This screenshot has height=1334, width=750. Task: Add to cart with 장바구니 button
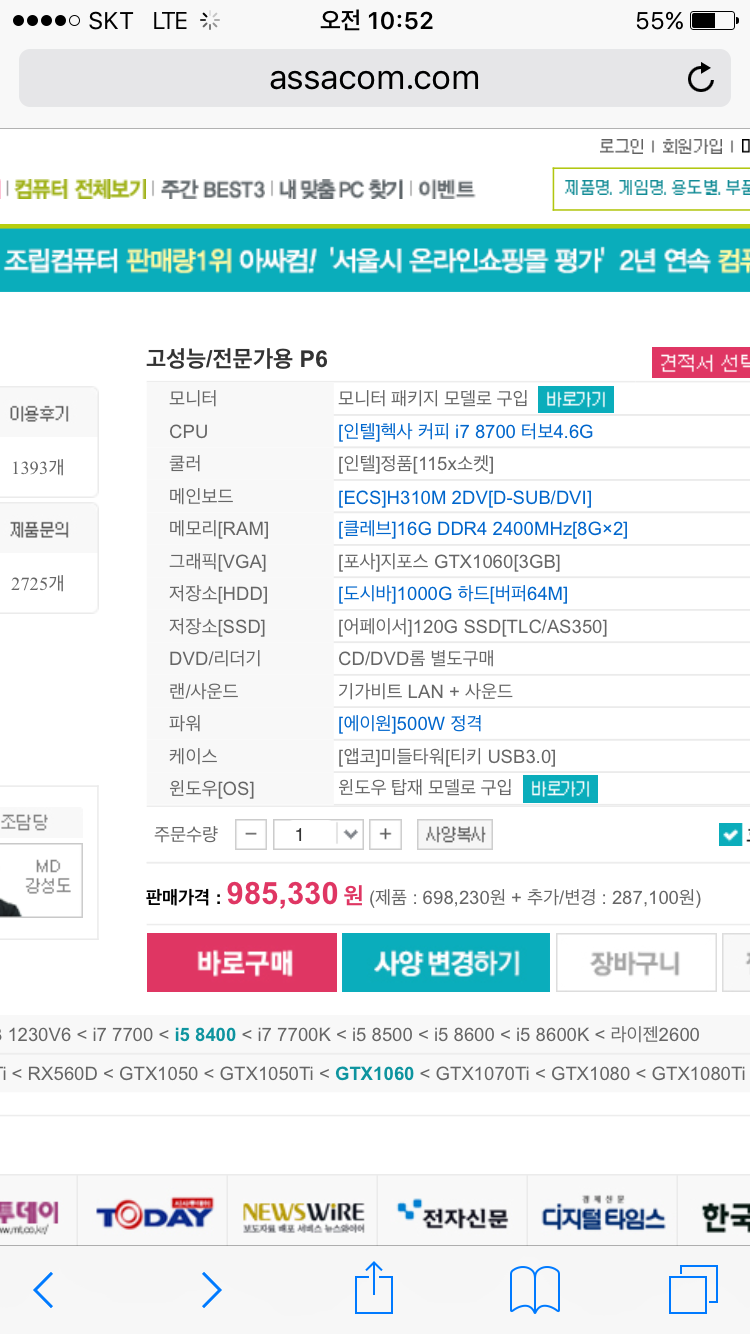click(x=636, y=962)
